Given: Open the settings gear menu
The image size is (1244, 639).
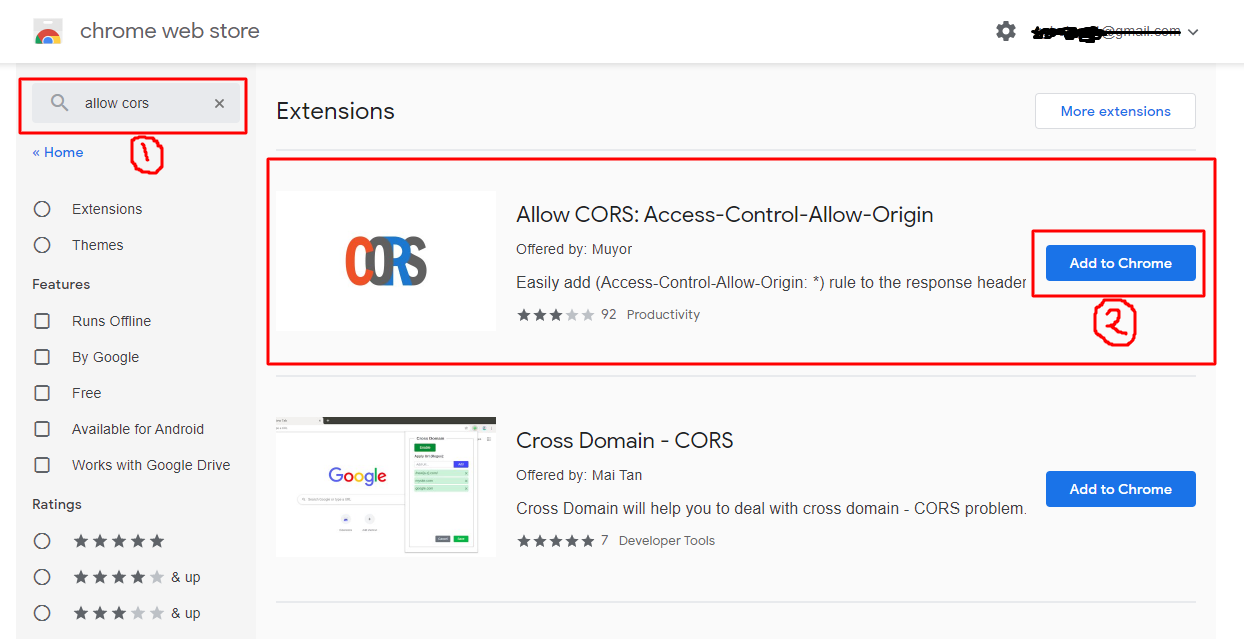Looking at the screenshot, I should click(1006, 31).
